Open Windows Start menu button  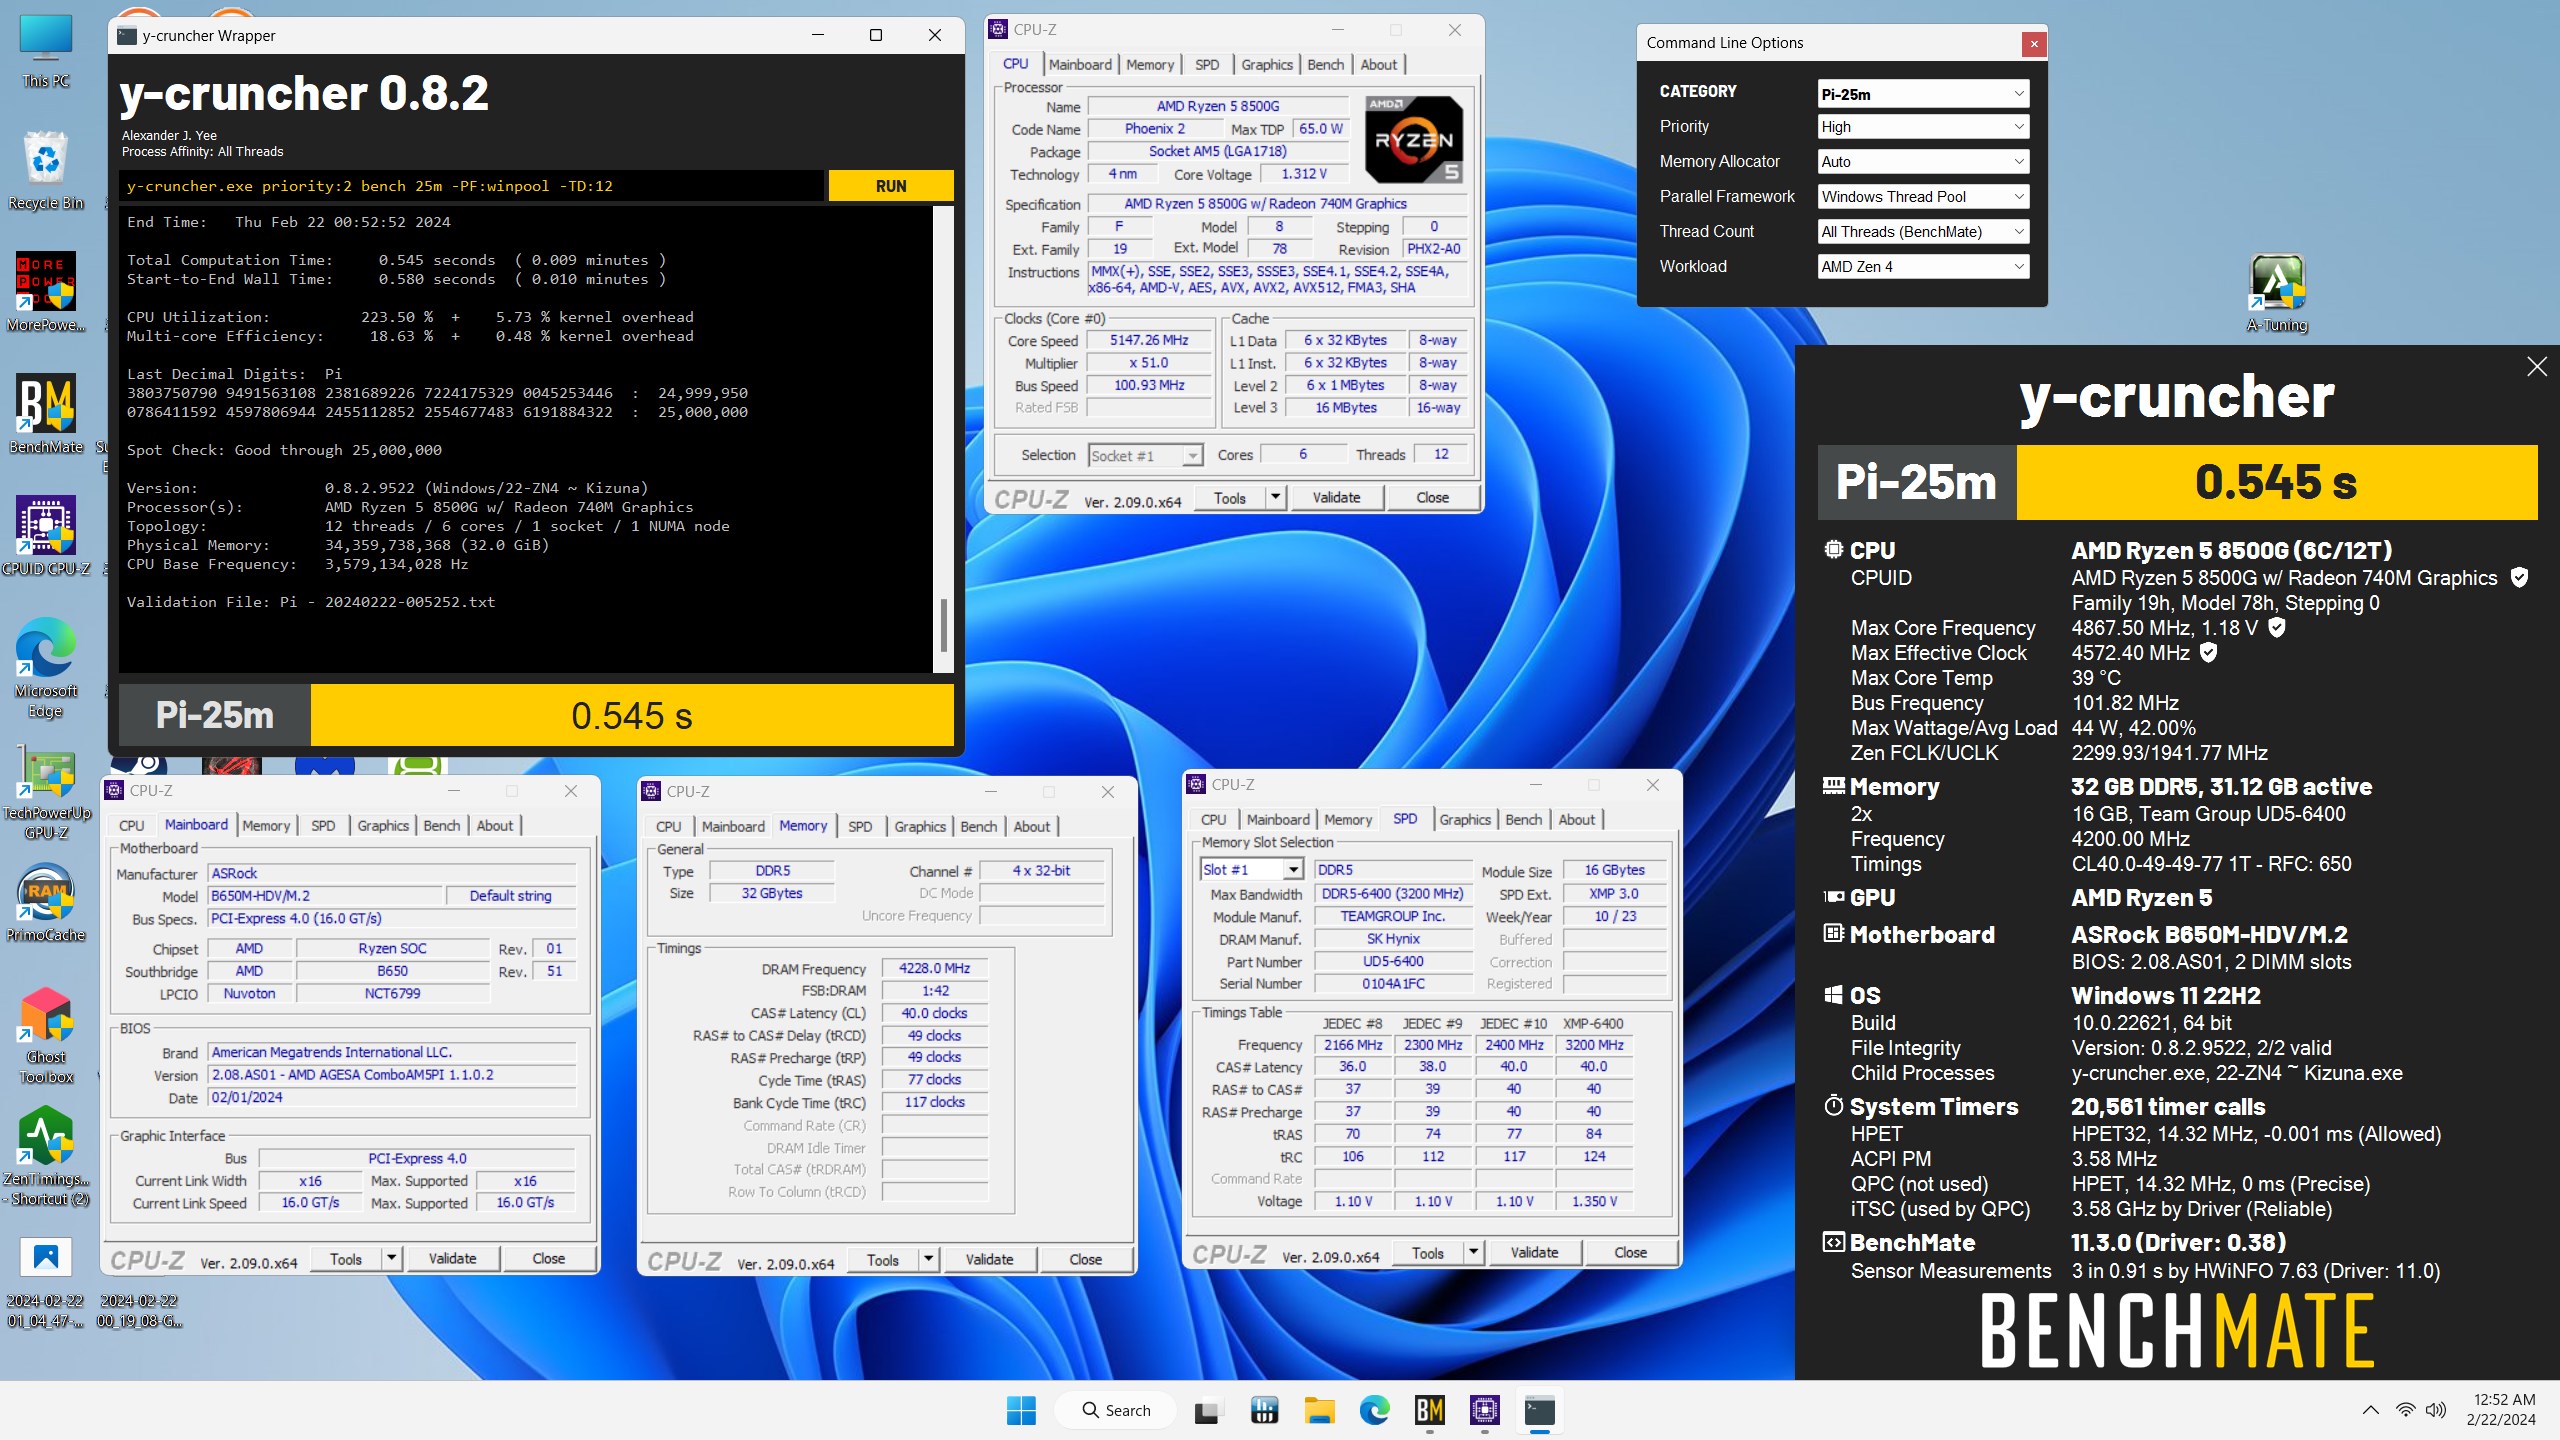[x=1021, y=1410]
